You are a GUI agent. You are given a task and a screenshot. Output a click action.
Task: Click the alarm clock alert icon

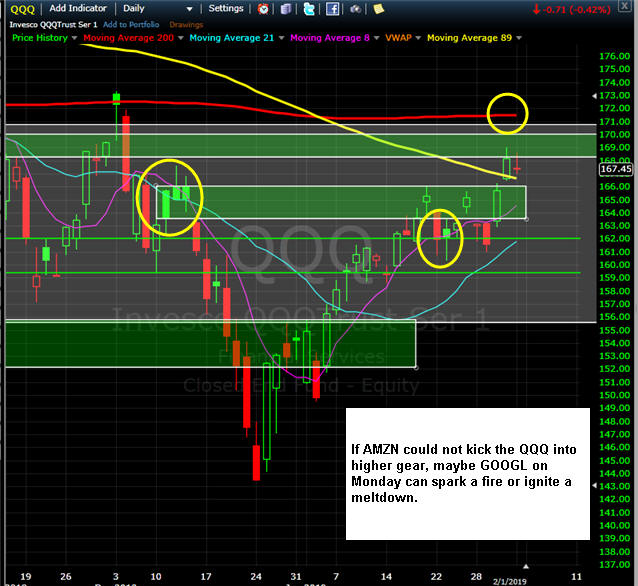[x=262, y=9]
